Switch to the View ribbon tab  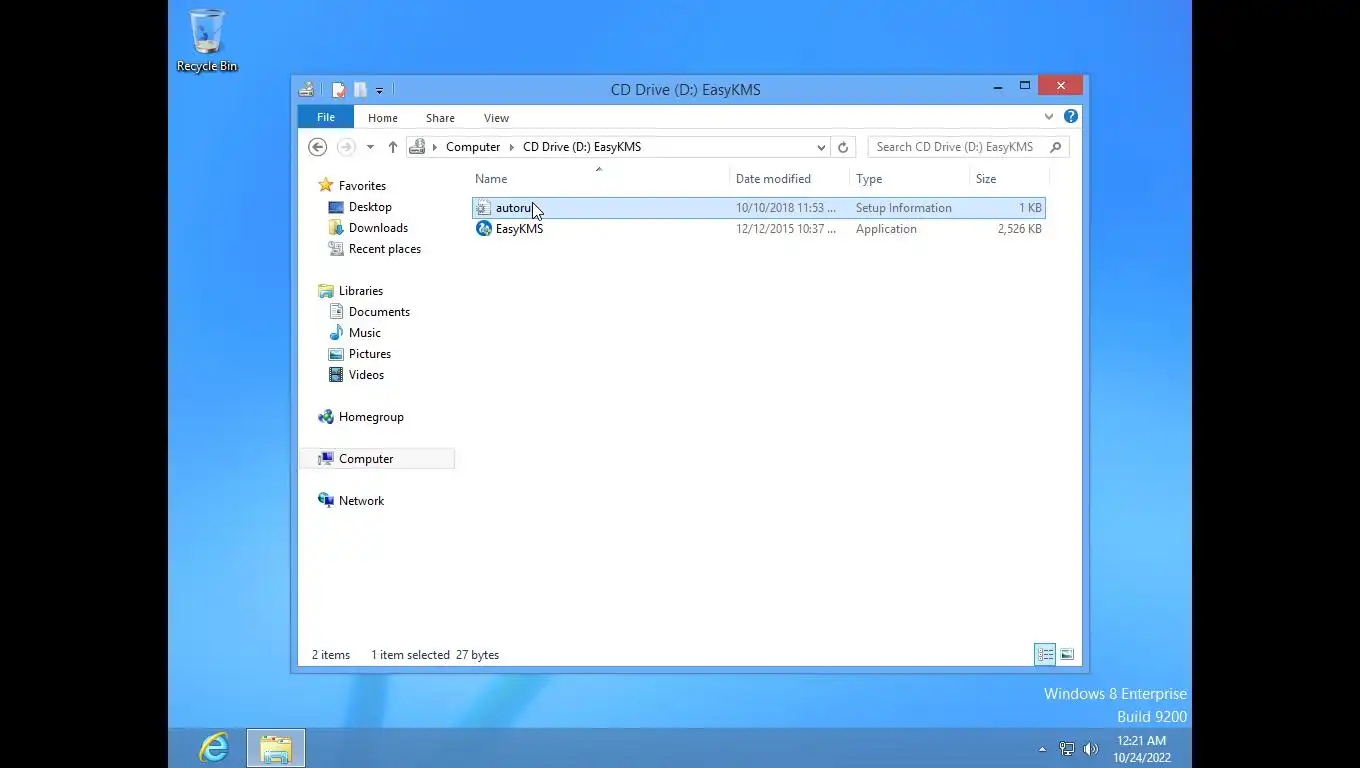pos(496,118)
